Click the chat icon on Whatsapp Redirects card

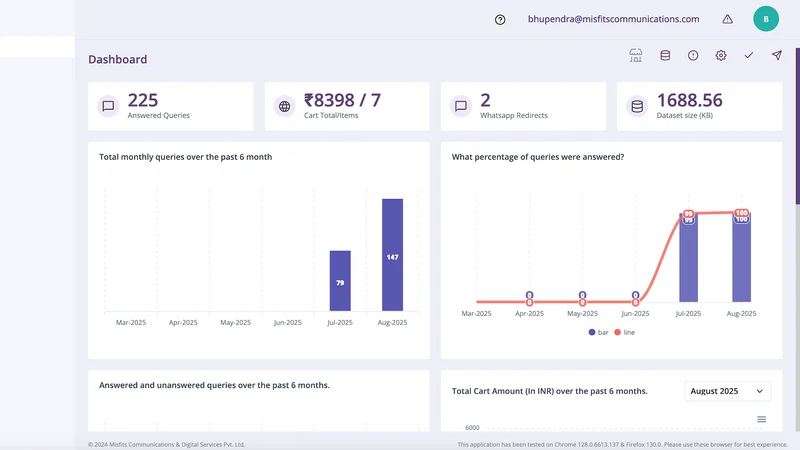(461, 106)
